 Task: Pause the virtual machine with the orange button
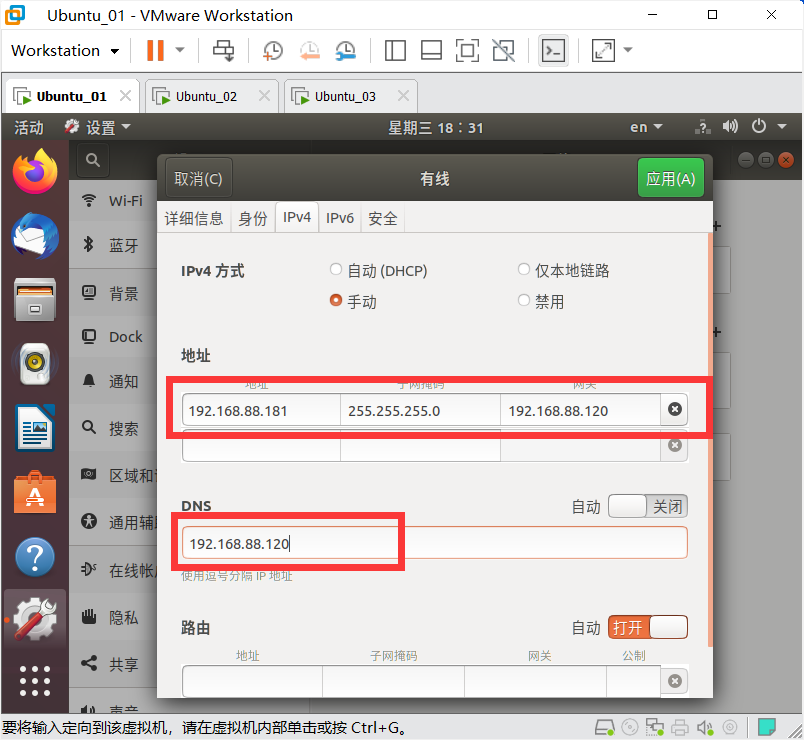155,50
